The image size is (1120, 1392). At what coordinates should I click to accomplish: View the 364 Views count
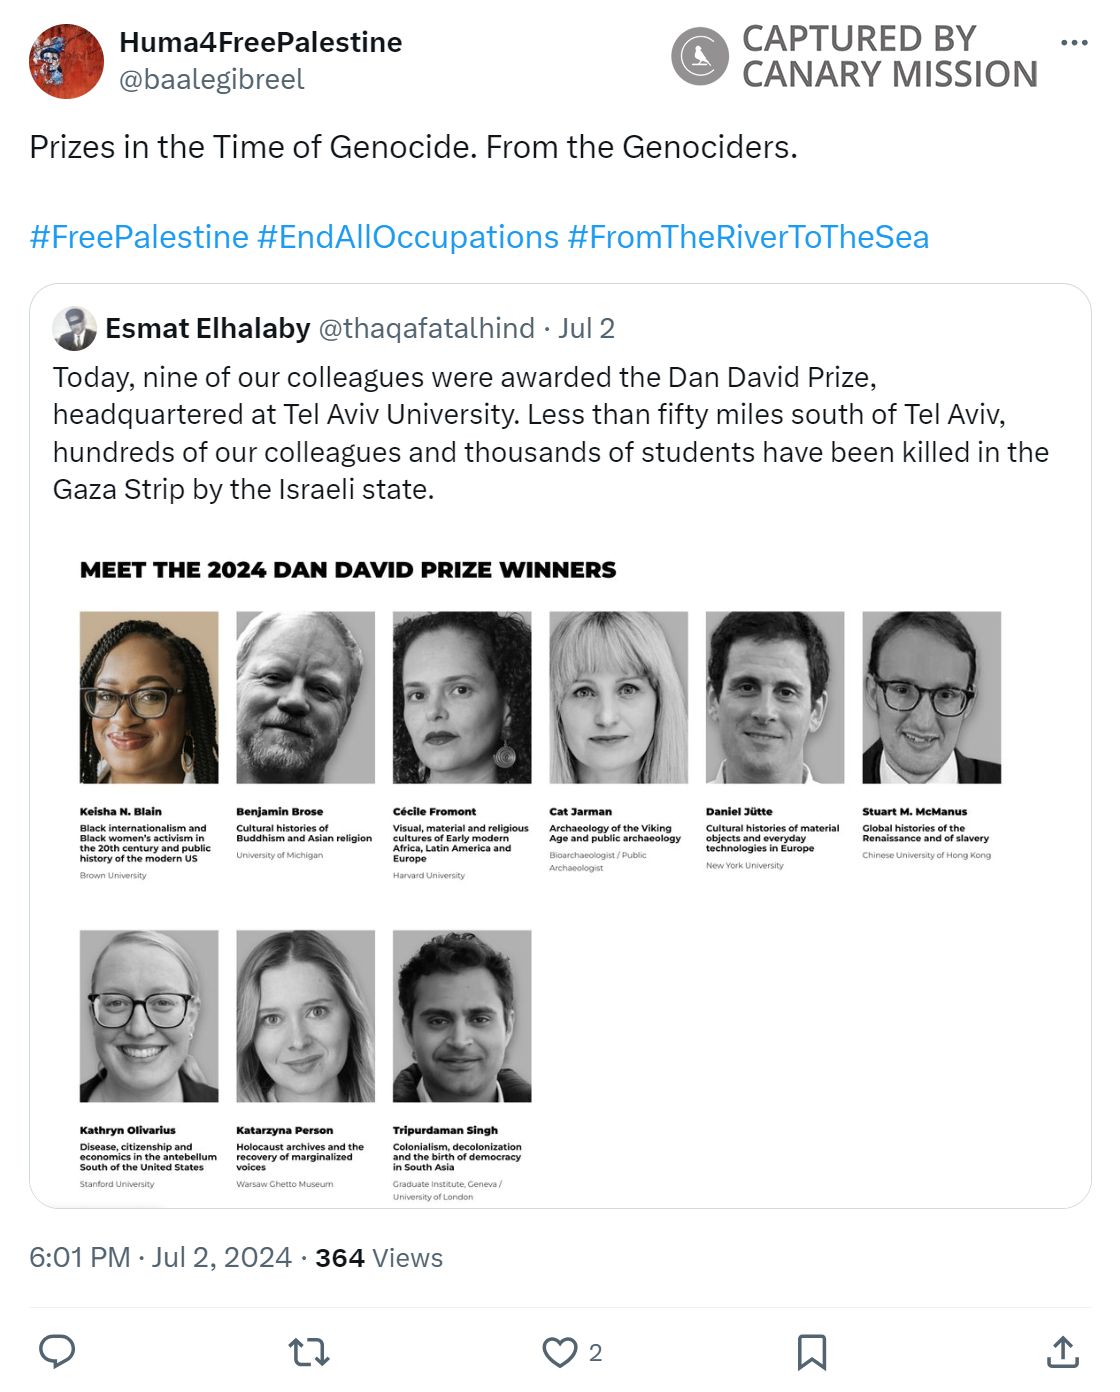(379, 1257)
